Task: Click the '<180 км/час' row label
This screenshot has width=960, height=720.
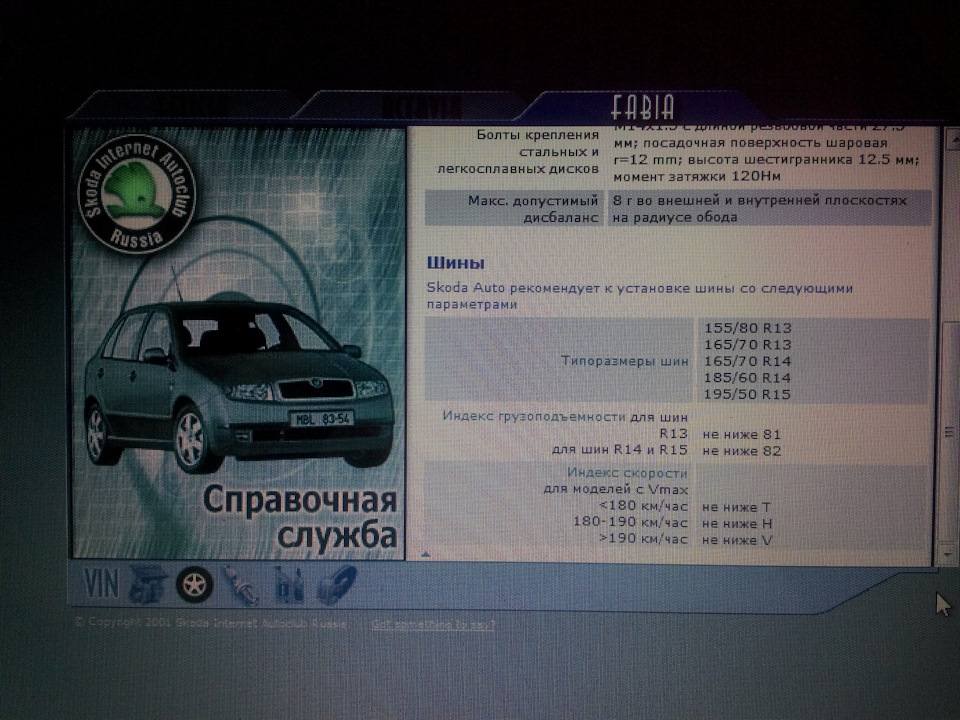Action: (643, 506)
